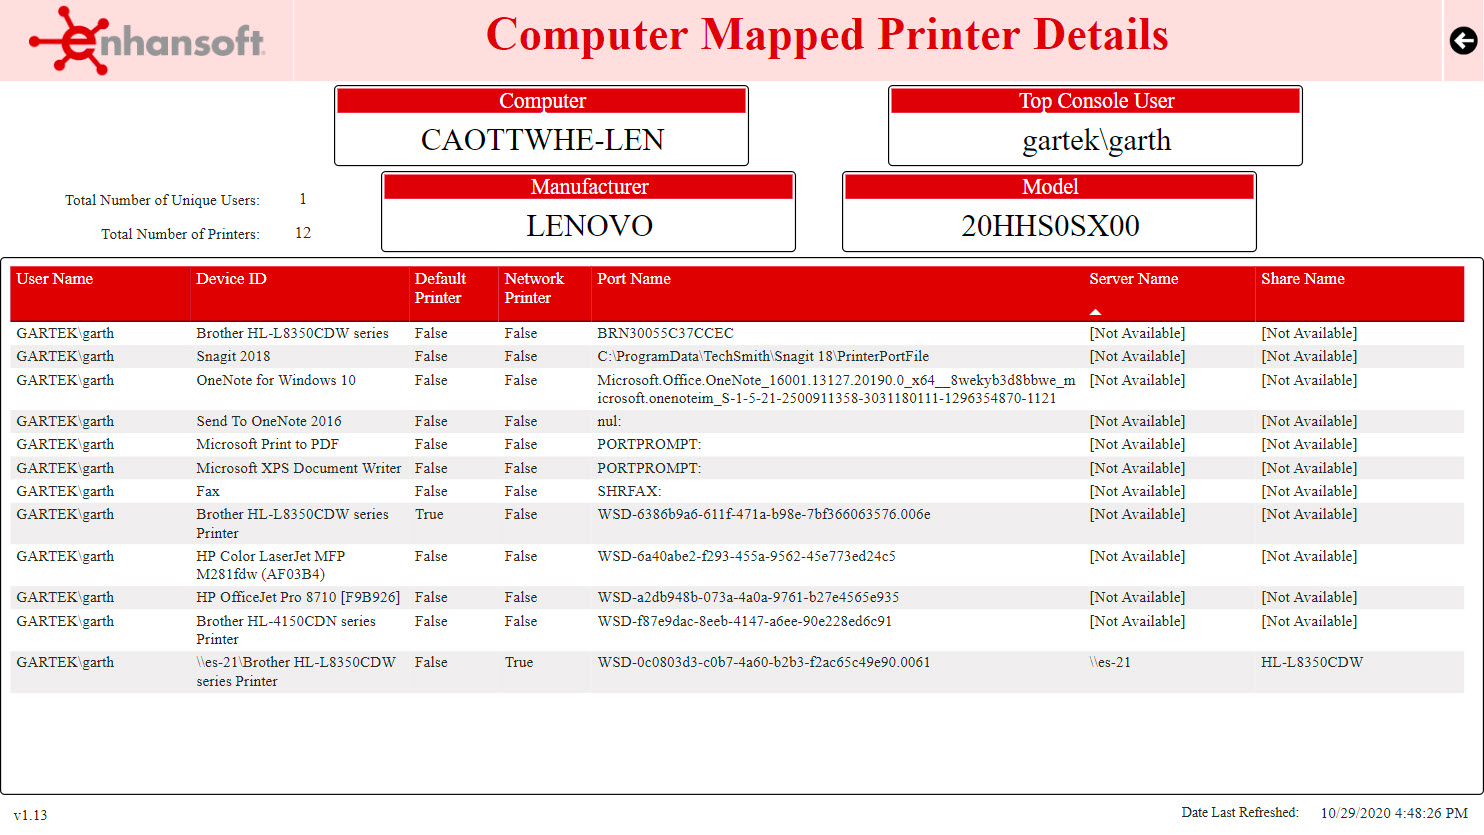1484x835 pixels.
Task: Sort the table by User Name column
Action: pos(55,278)
